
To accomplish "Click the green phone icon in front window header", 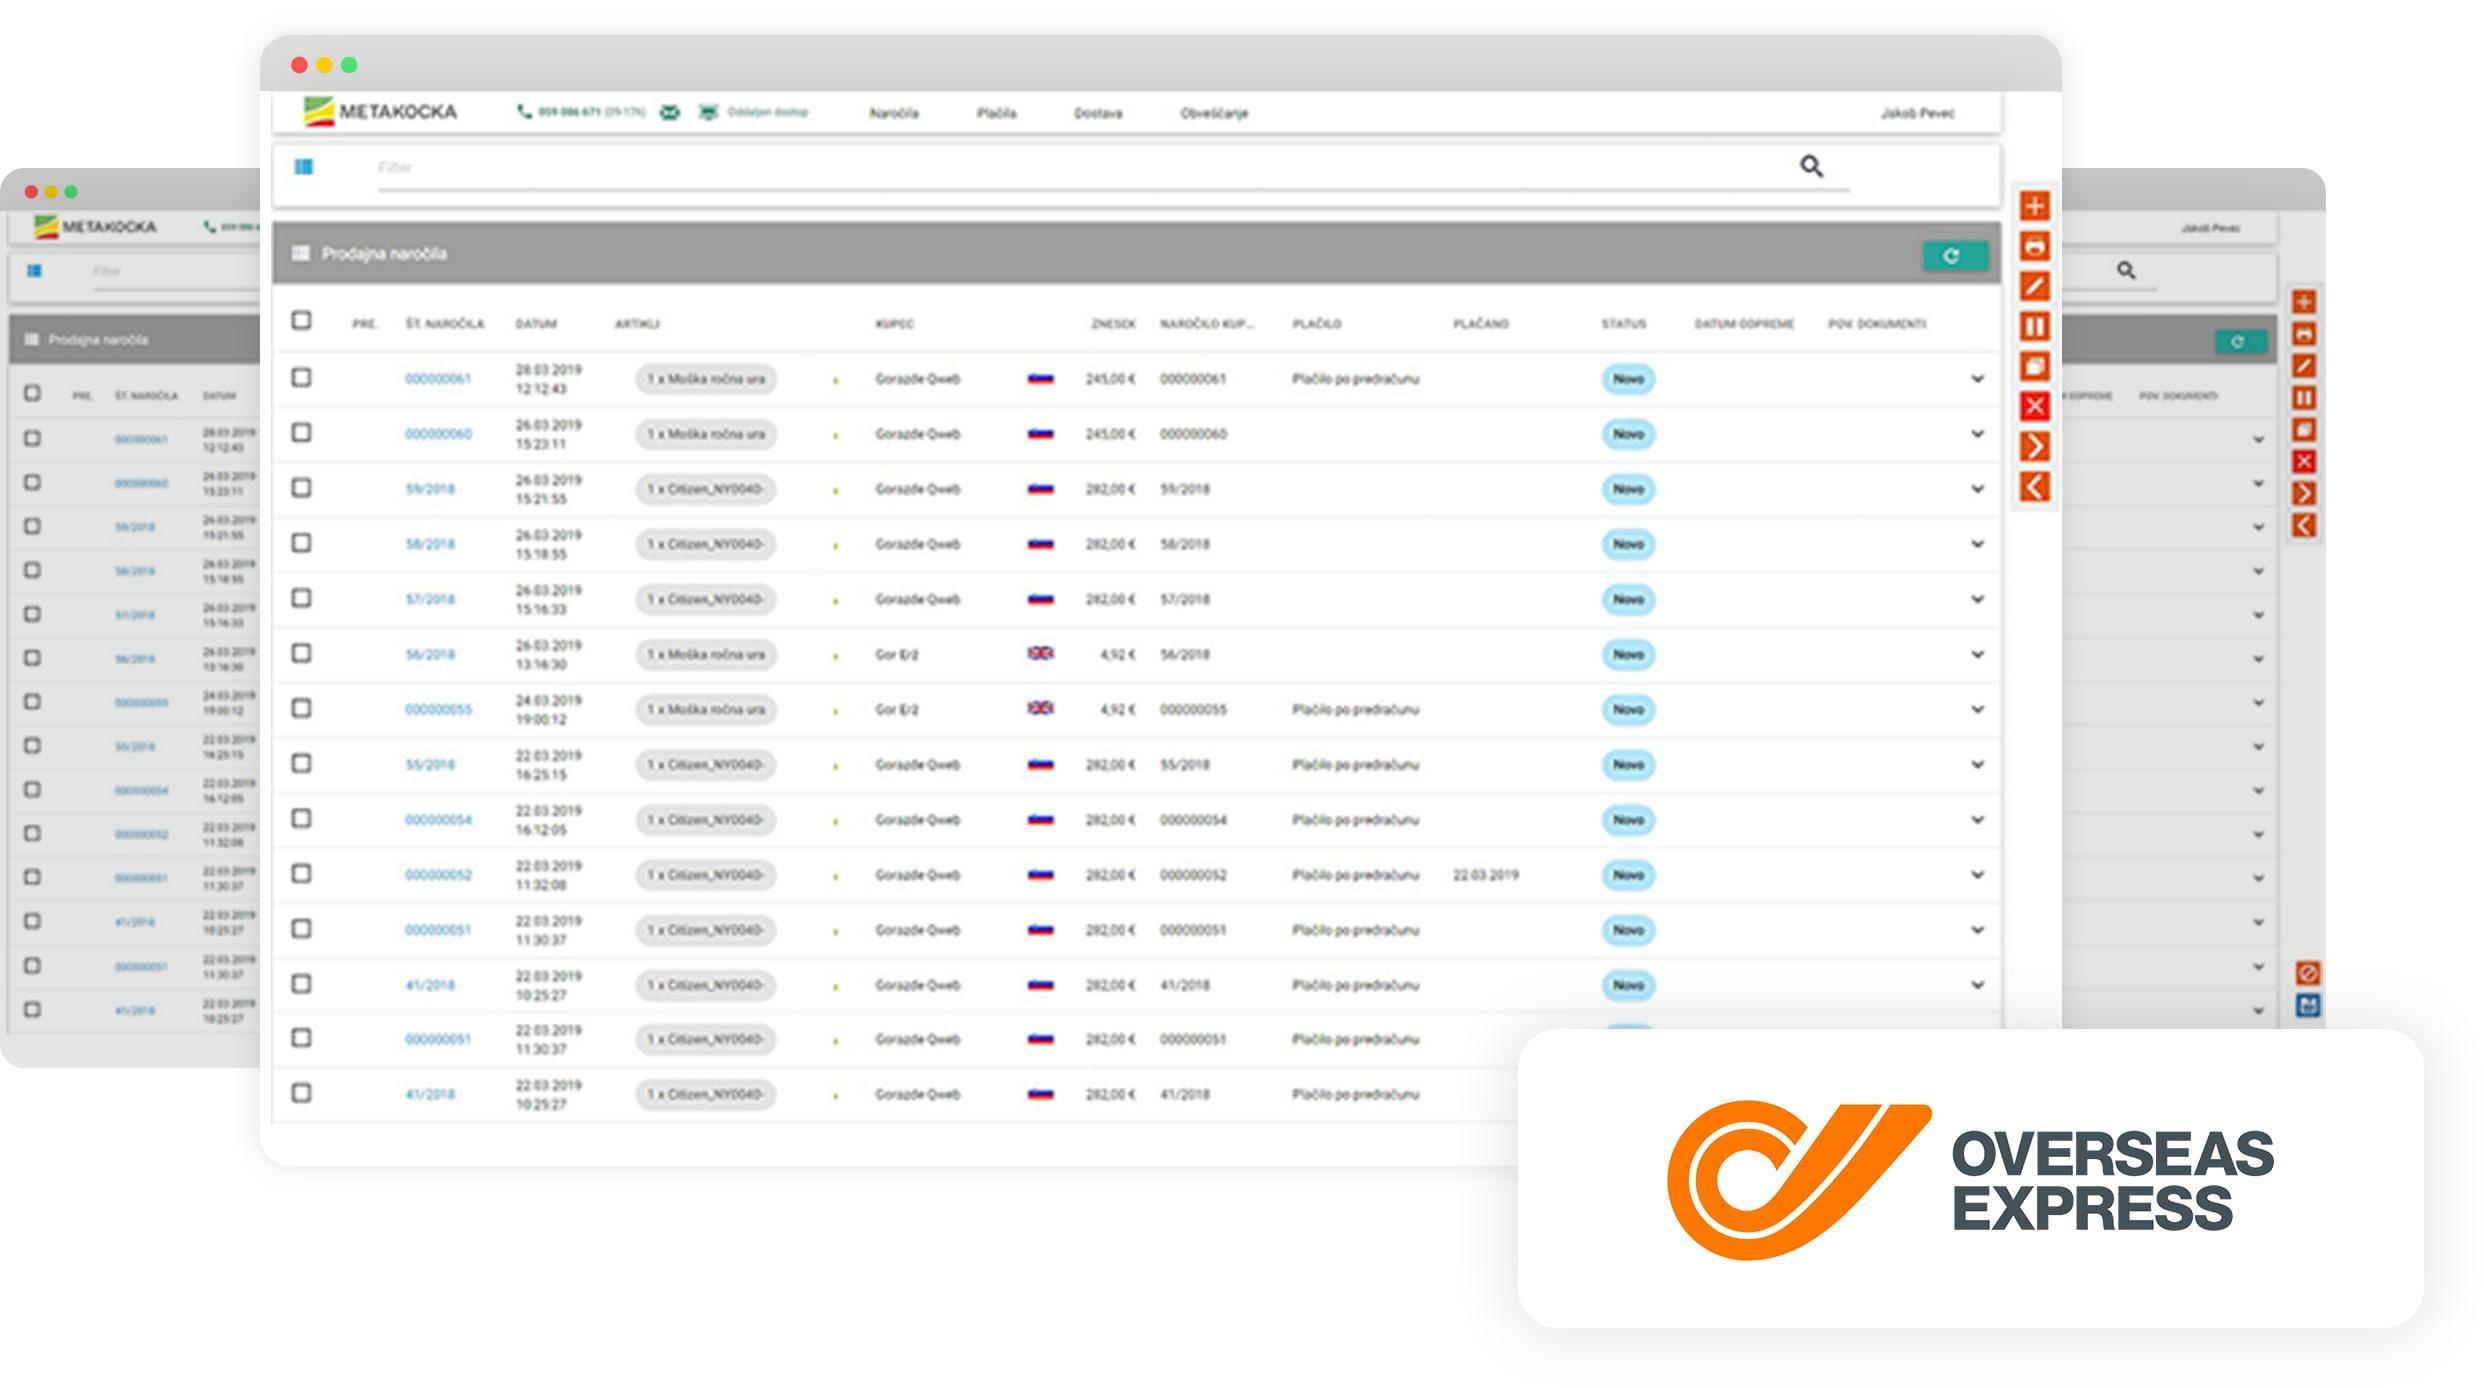I will [x=523, y=112].
